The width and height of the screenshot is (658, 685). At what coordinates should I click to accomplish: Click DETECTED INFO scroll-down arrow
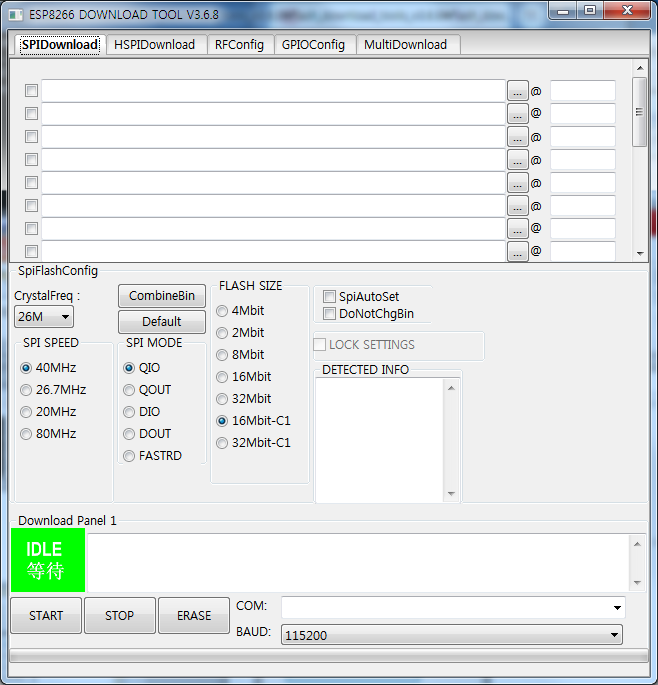coord(451,494)
